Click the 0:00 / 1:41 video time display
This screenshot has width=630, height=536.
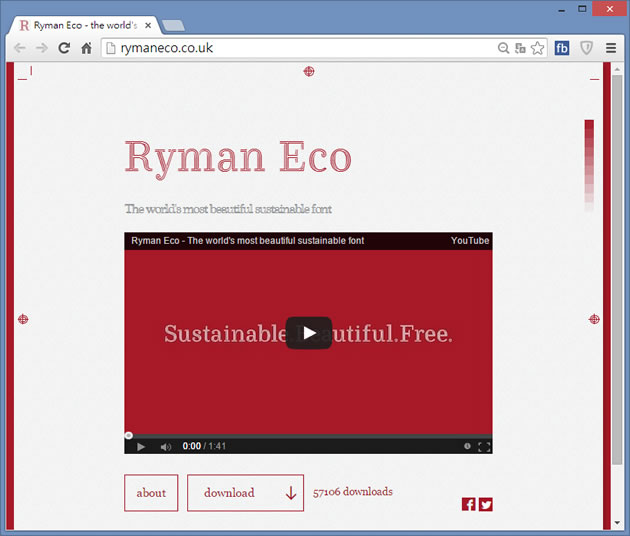[x=204, y=446]
